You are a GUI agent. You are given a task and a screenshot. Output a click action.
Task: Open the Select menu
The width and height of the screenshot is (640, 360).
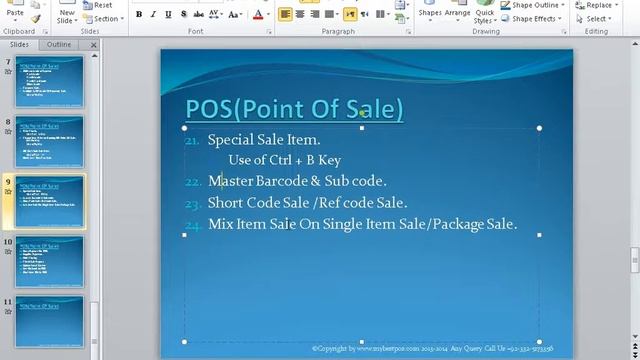pyautogui.click(x=594, y=19)
